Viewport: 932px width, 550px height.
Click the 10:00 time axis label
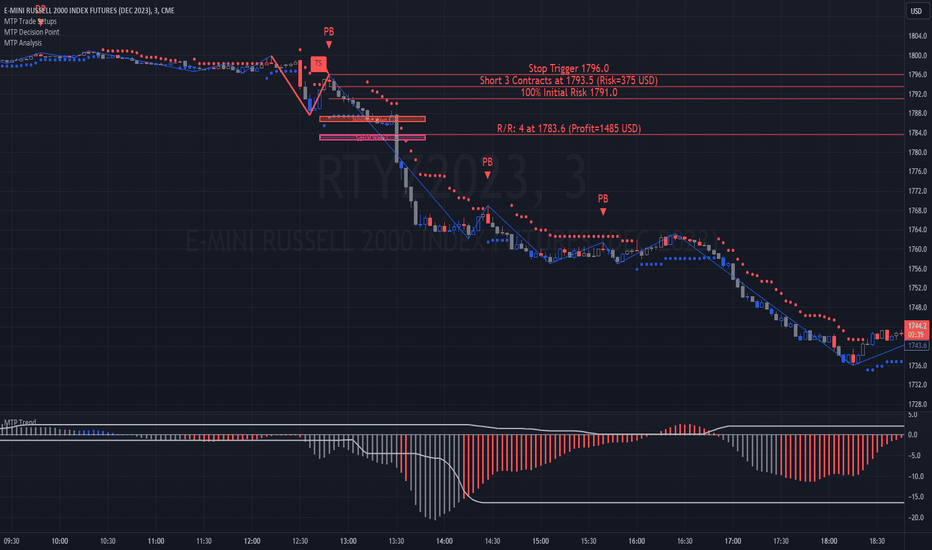(59, 541)
